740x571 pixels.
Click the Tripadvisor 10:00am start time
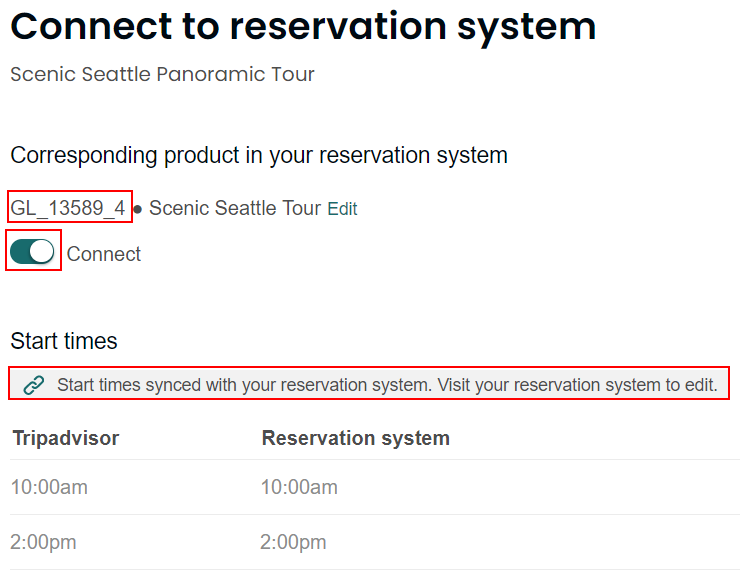tap(49, 488)
